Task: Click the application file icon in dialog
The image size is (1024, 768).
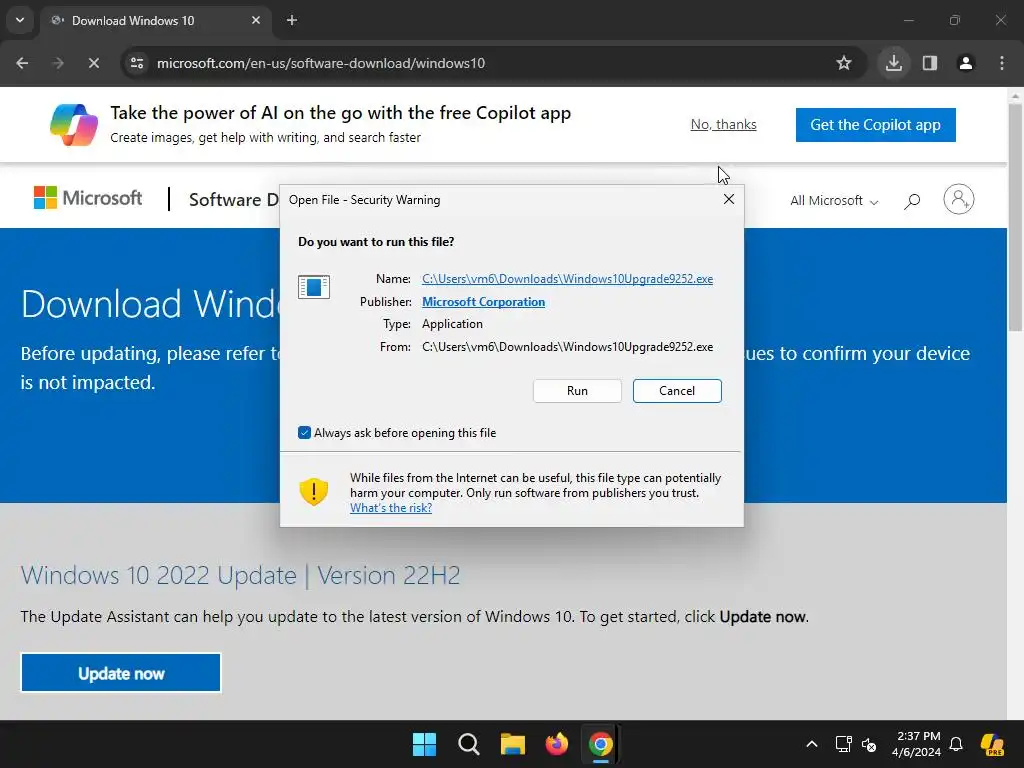Action: (313, 287)
